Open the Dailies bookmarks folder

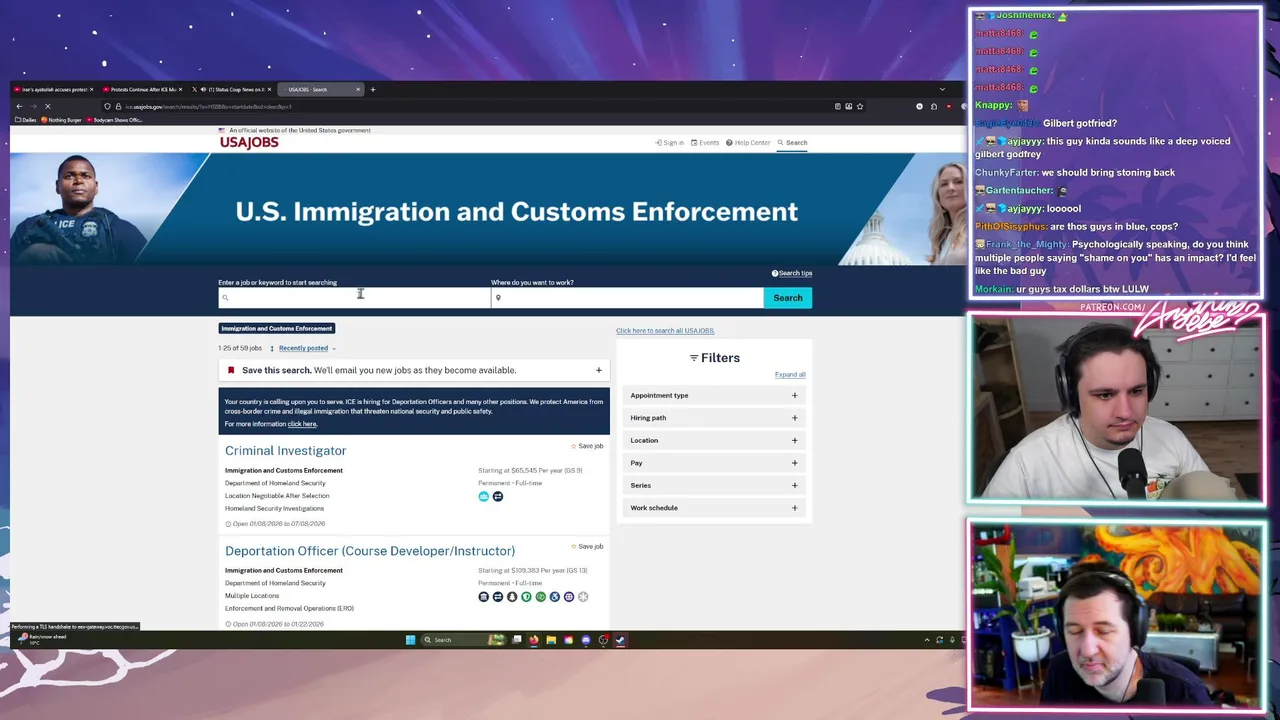pyautogui.click(x=25, y=120)
